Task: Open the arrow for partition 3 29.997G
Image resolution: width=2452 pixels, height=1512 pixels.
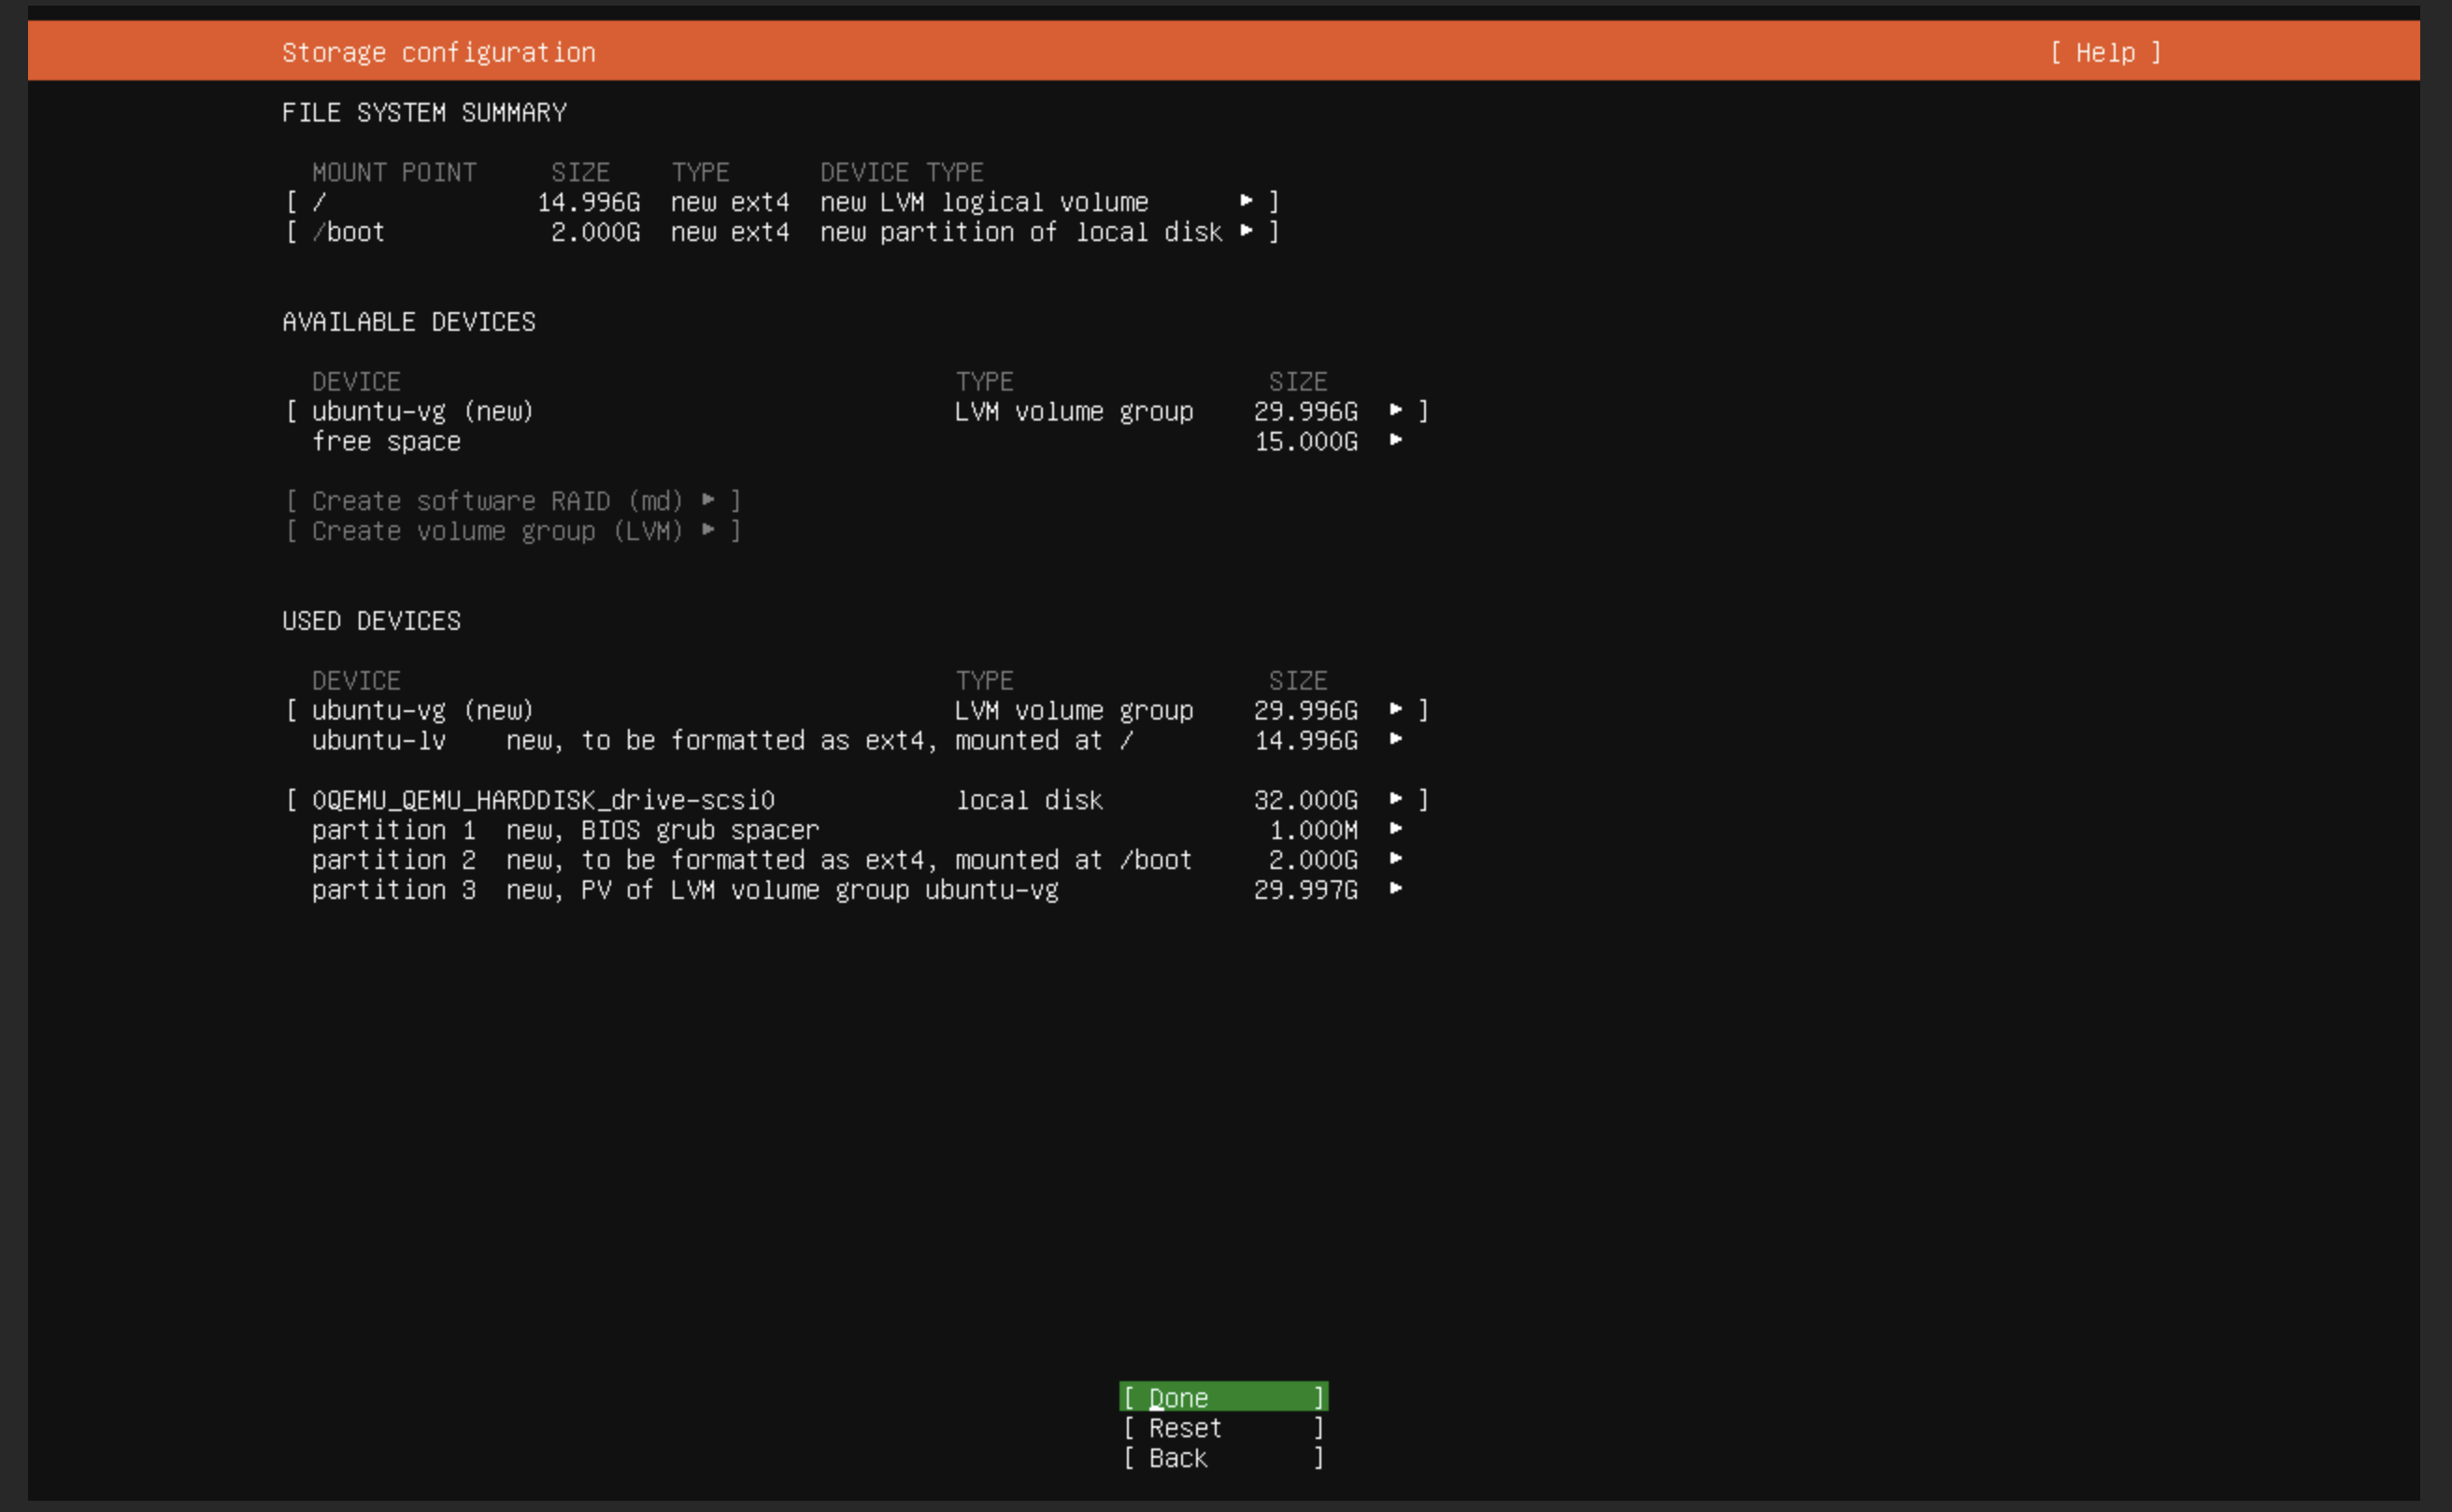Action: tap(1396, 889)
